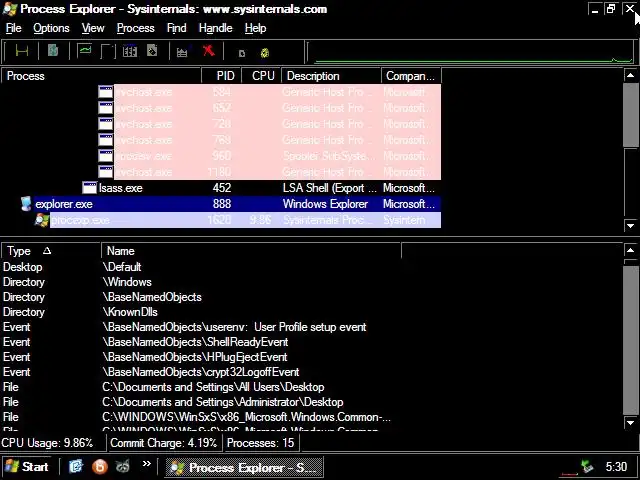This screenshot has width=640, height=480.
Task: Click the Refresh Now toolbar icon
Action: tap(53, 51)
